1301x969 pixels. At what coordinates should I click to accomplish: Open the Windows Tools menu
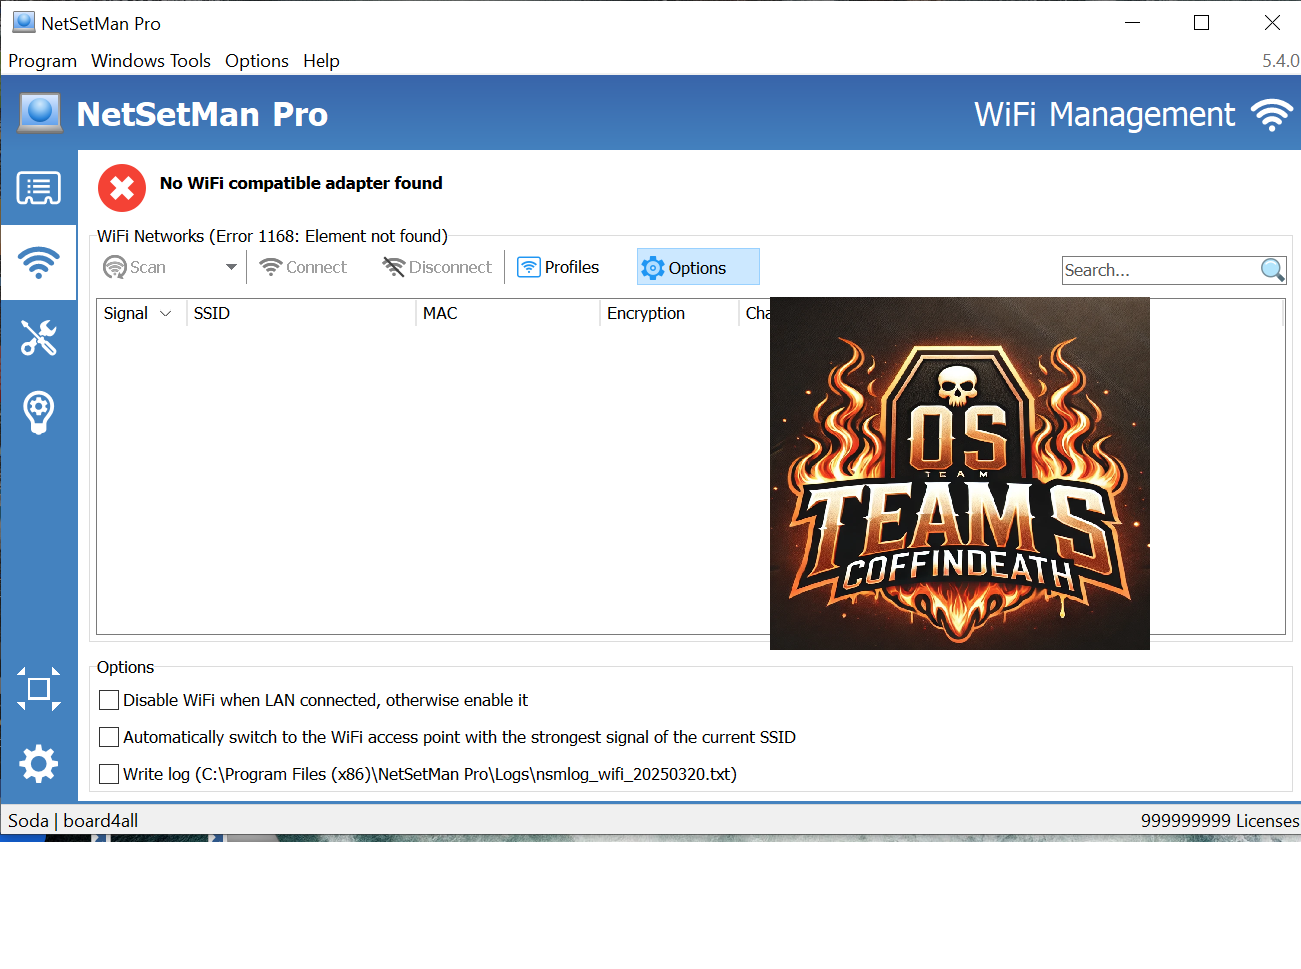click(x=151, y=61)
